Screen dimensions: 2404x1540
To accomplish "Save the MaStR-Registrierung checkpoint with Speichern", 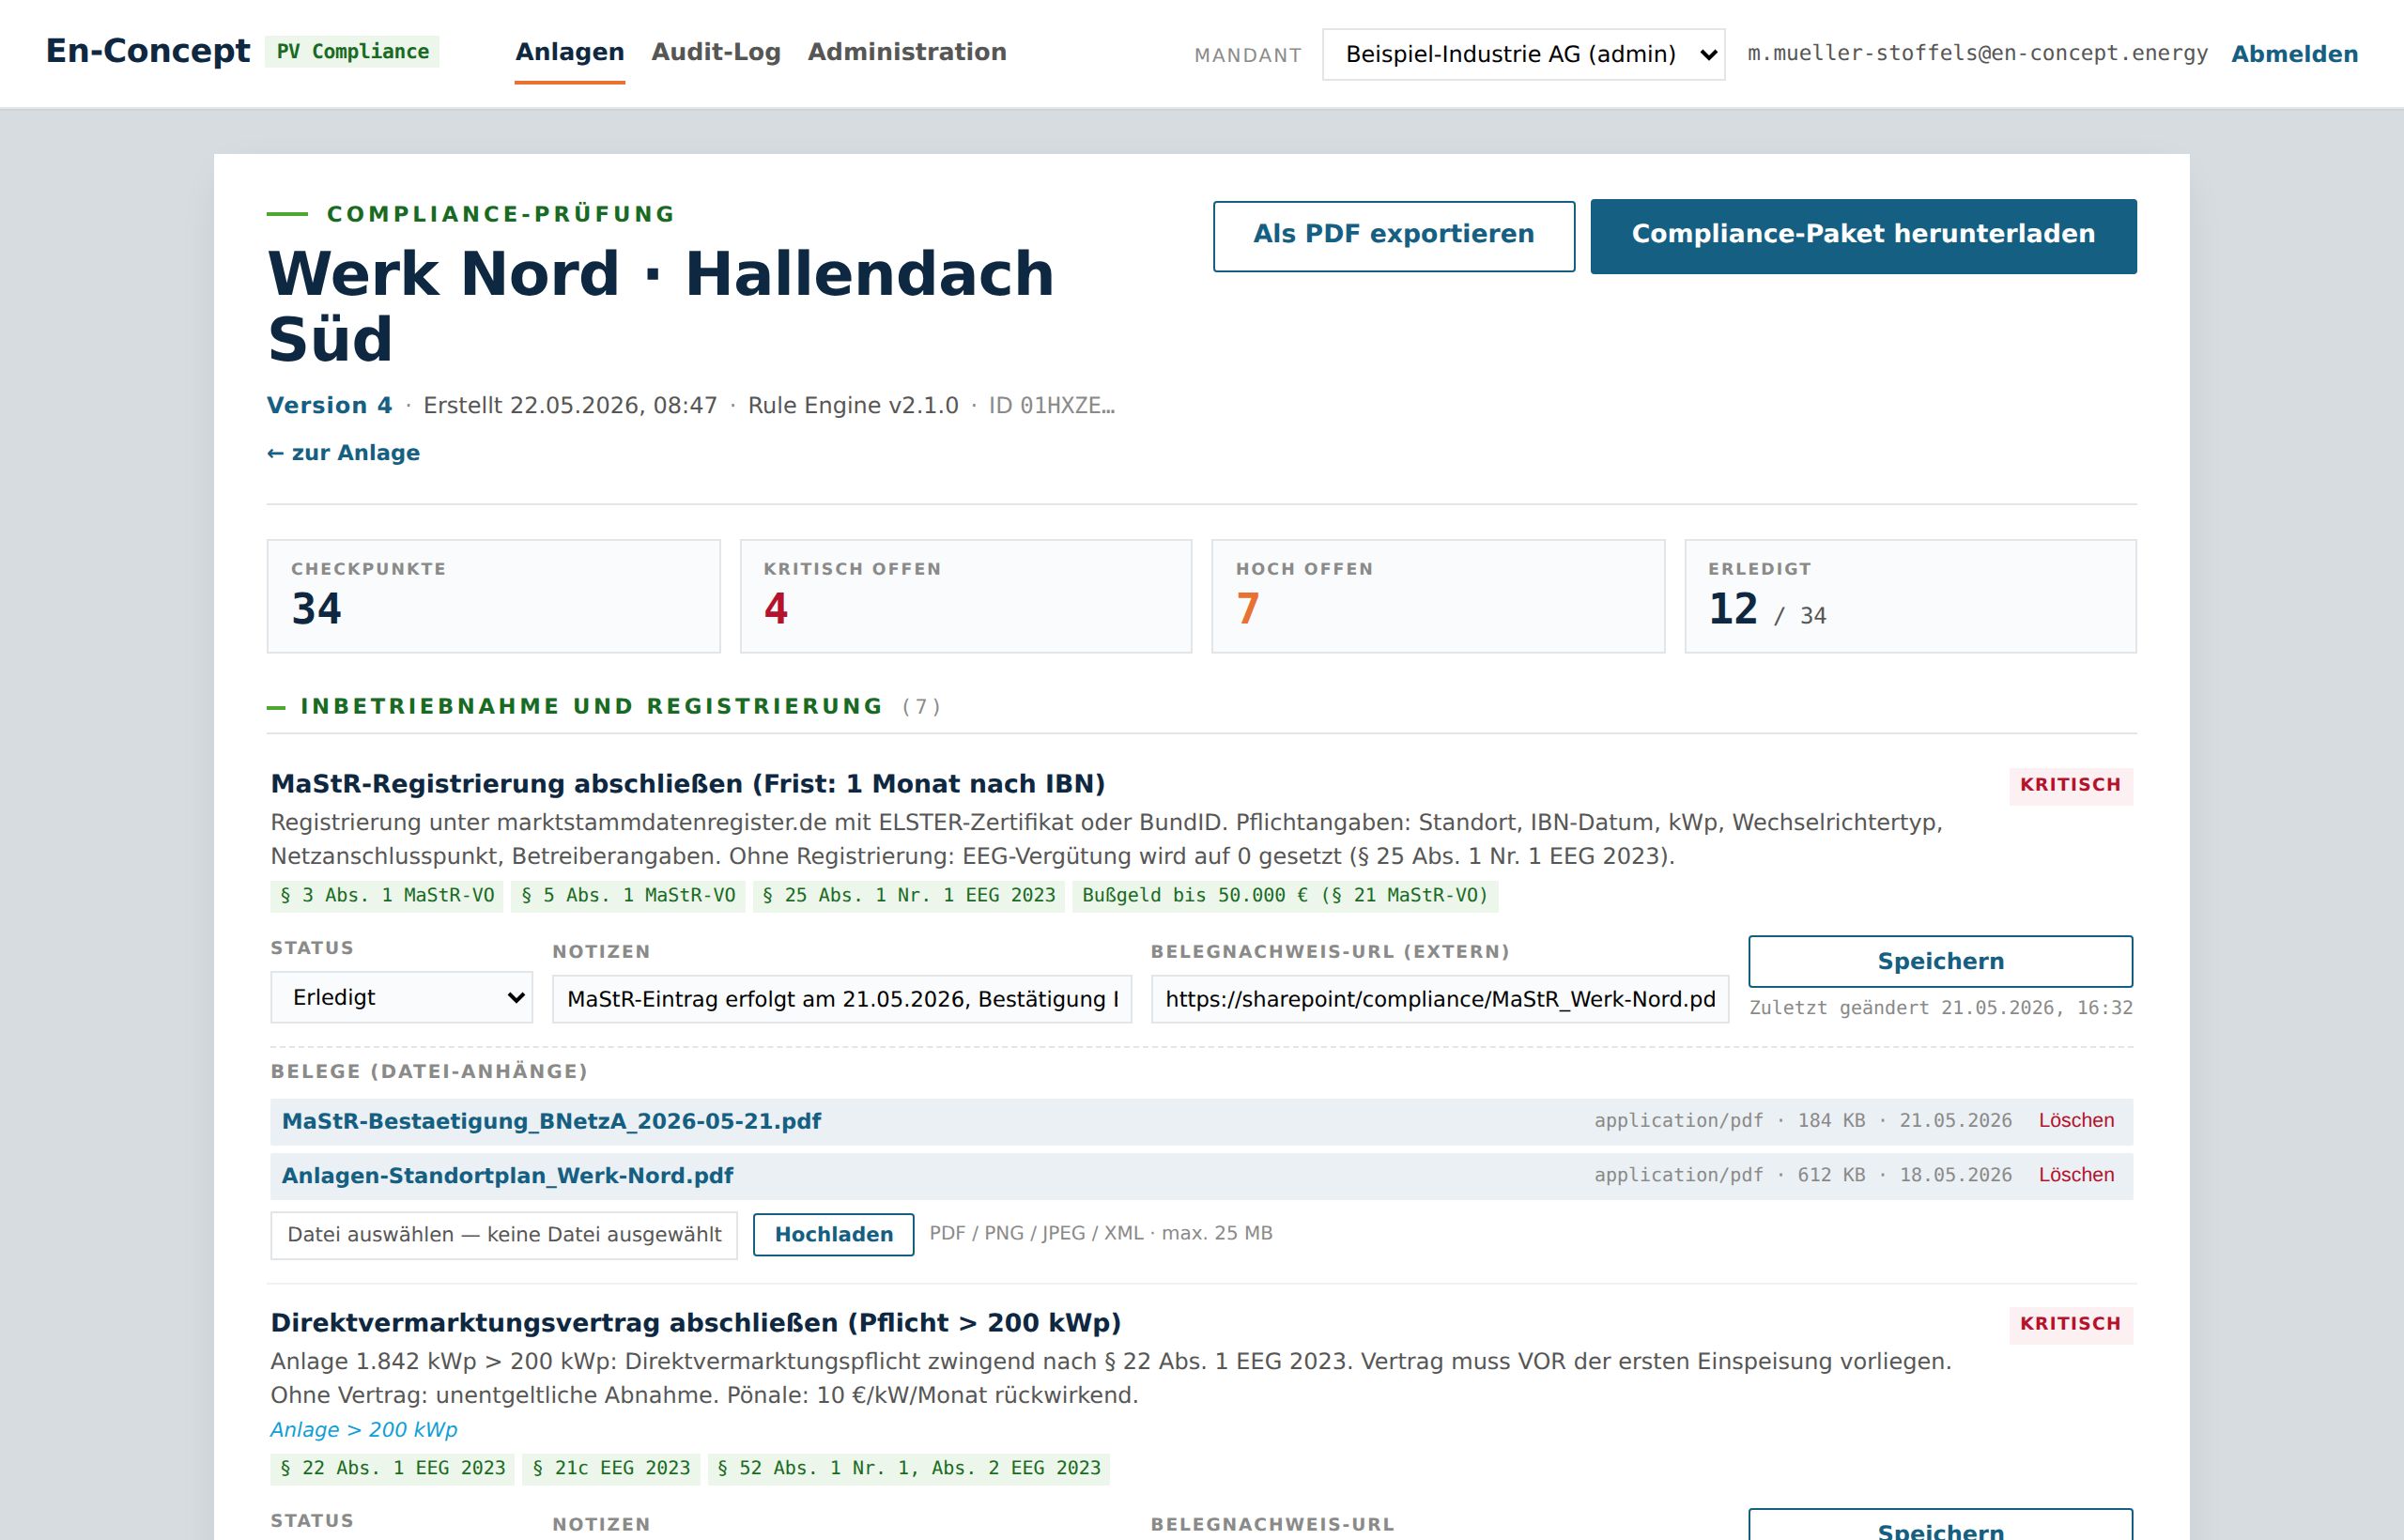I will click(x=1940, y=961).
